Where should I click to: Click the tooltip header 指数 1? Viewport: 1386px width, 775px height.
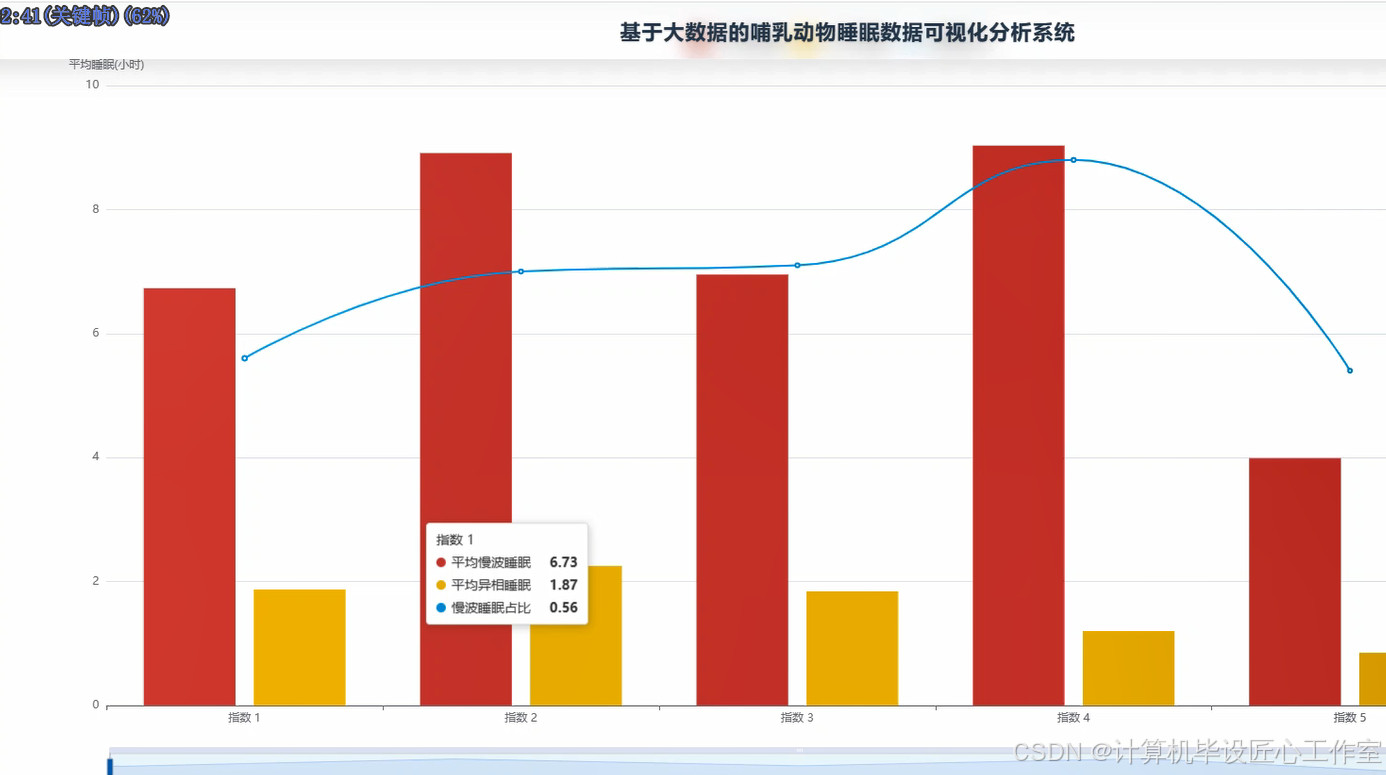click(455, 540)
